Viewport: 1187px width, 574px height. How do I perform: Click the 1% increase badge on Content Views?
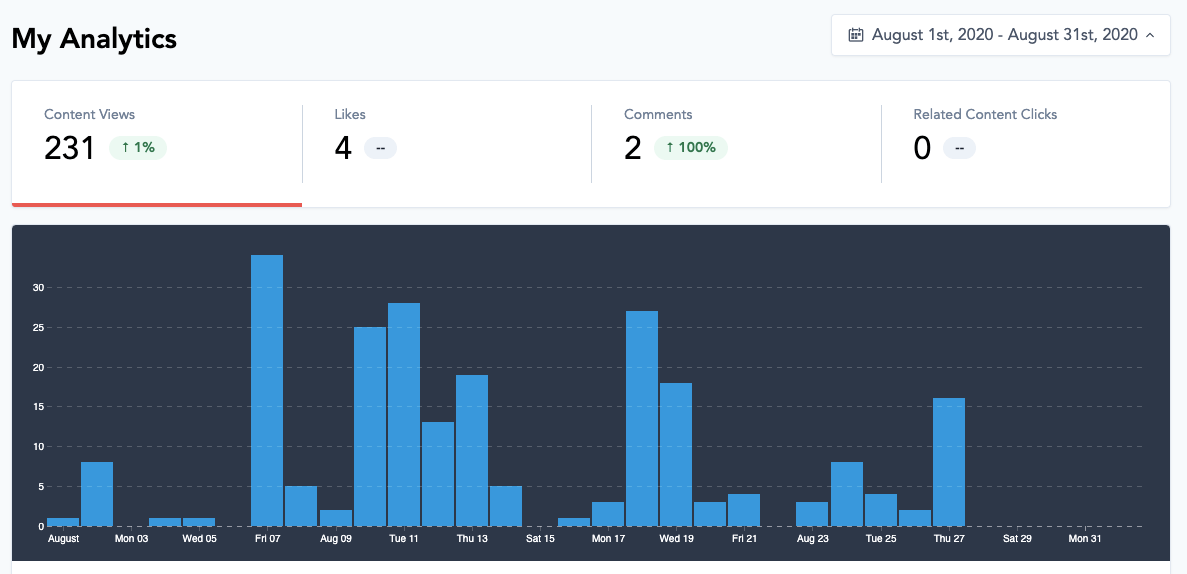click(138, 148)
